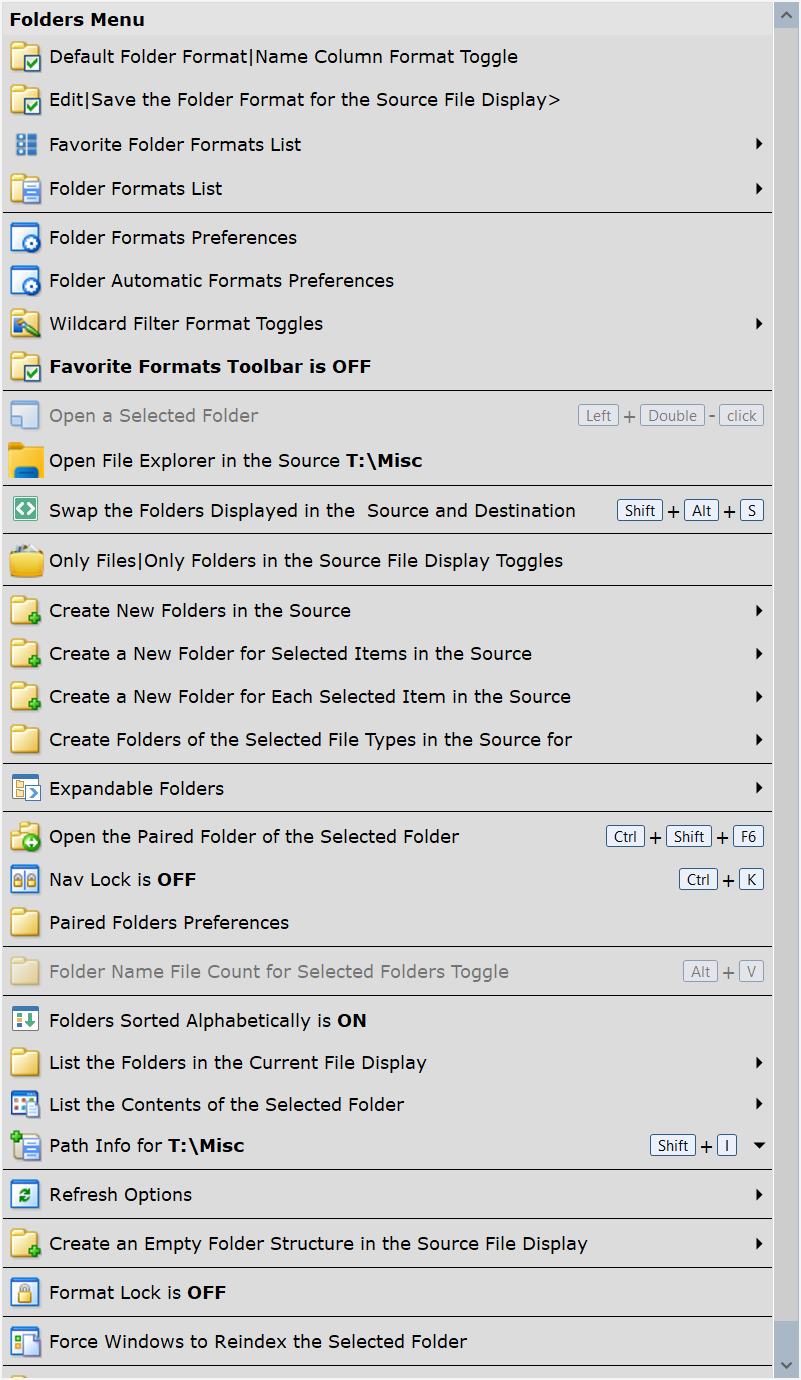The height and width of the screenshot is (1380, 801).
Task: Expand Create New Folders in the Source arrow
Action: [x=759, y=611]
